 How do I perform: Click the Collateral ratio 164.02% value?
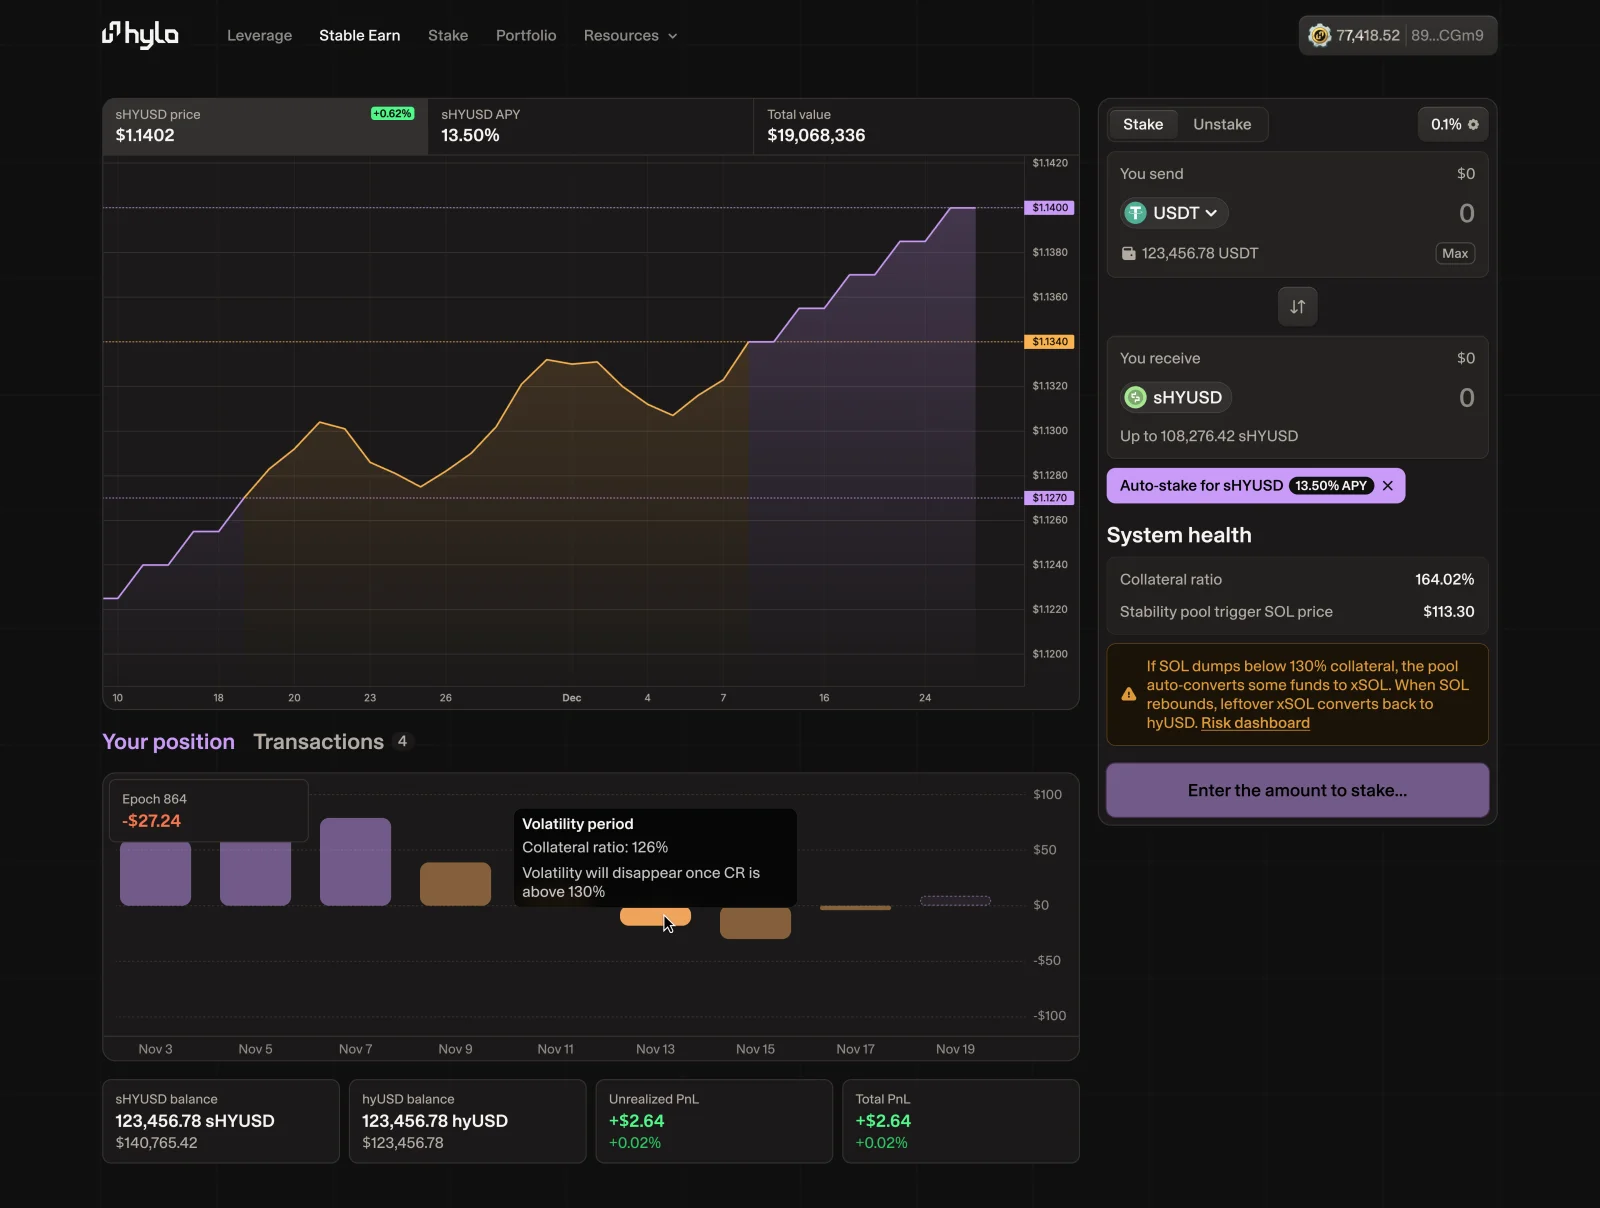click(x=1444, y=579)
